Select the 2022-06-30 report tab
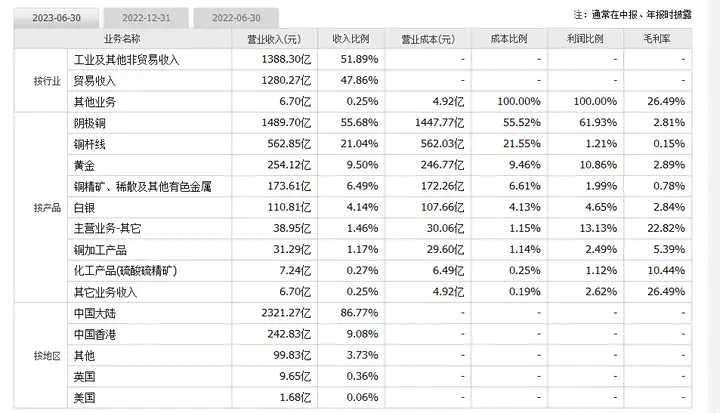Image resolution: width=720 pixels, height=413 pixels. pos(236,18)
